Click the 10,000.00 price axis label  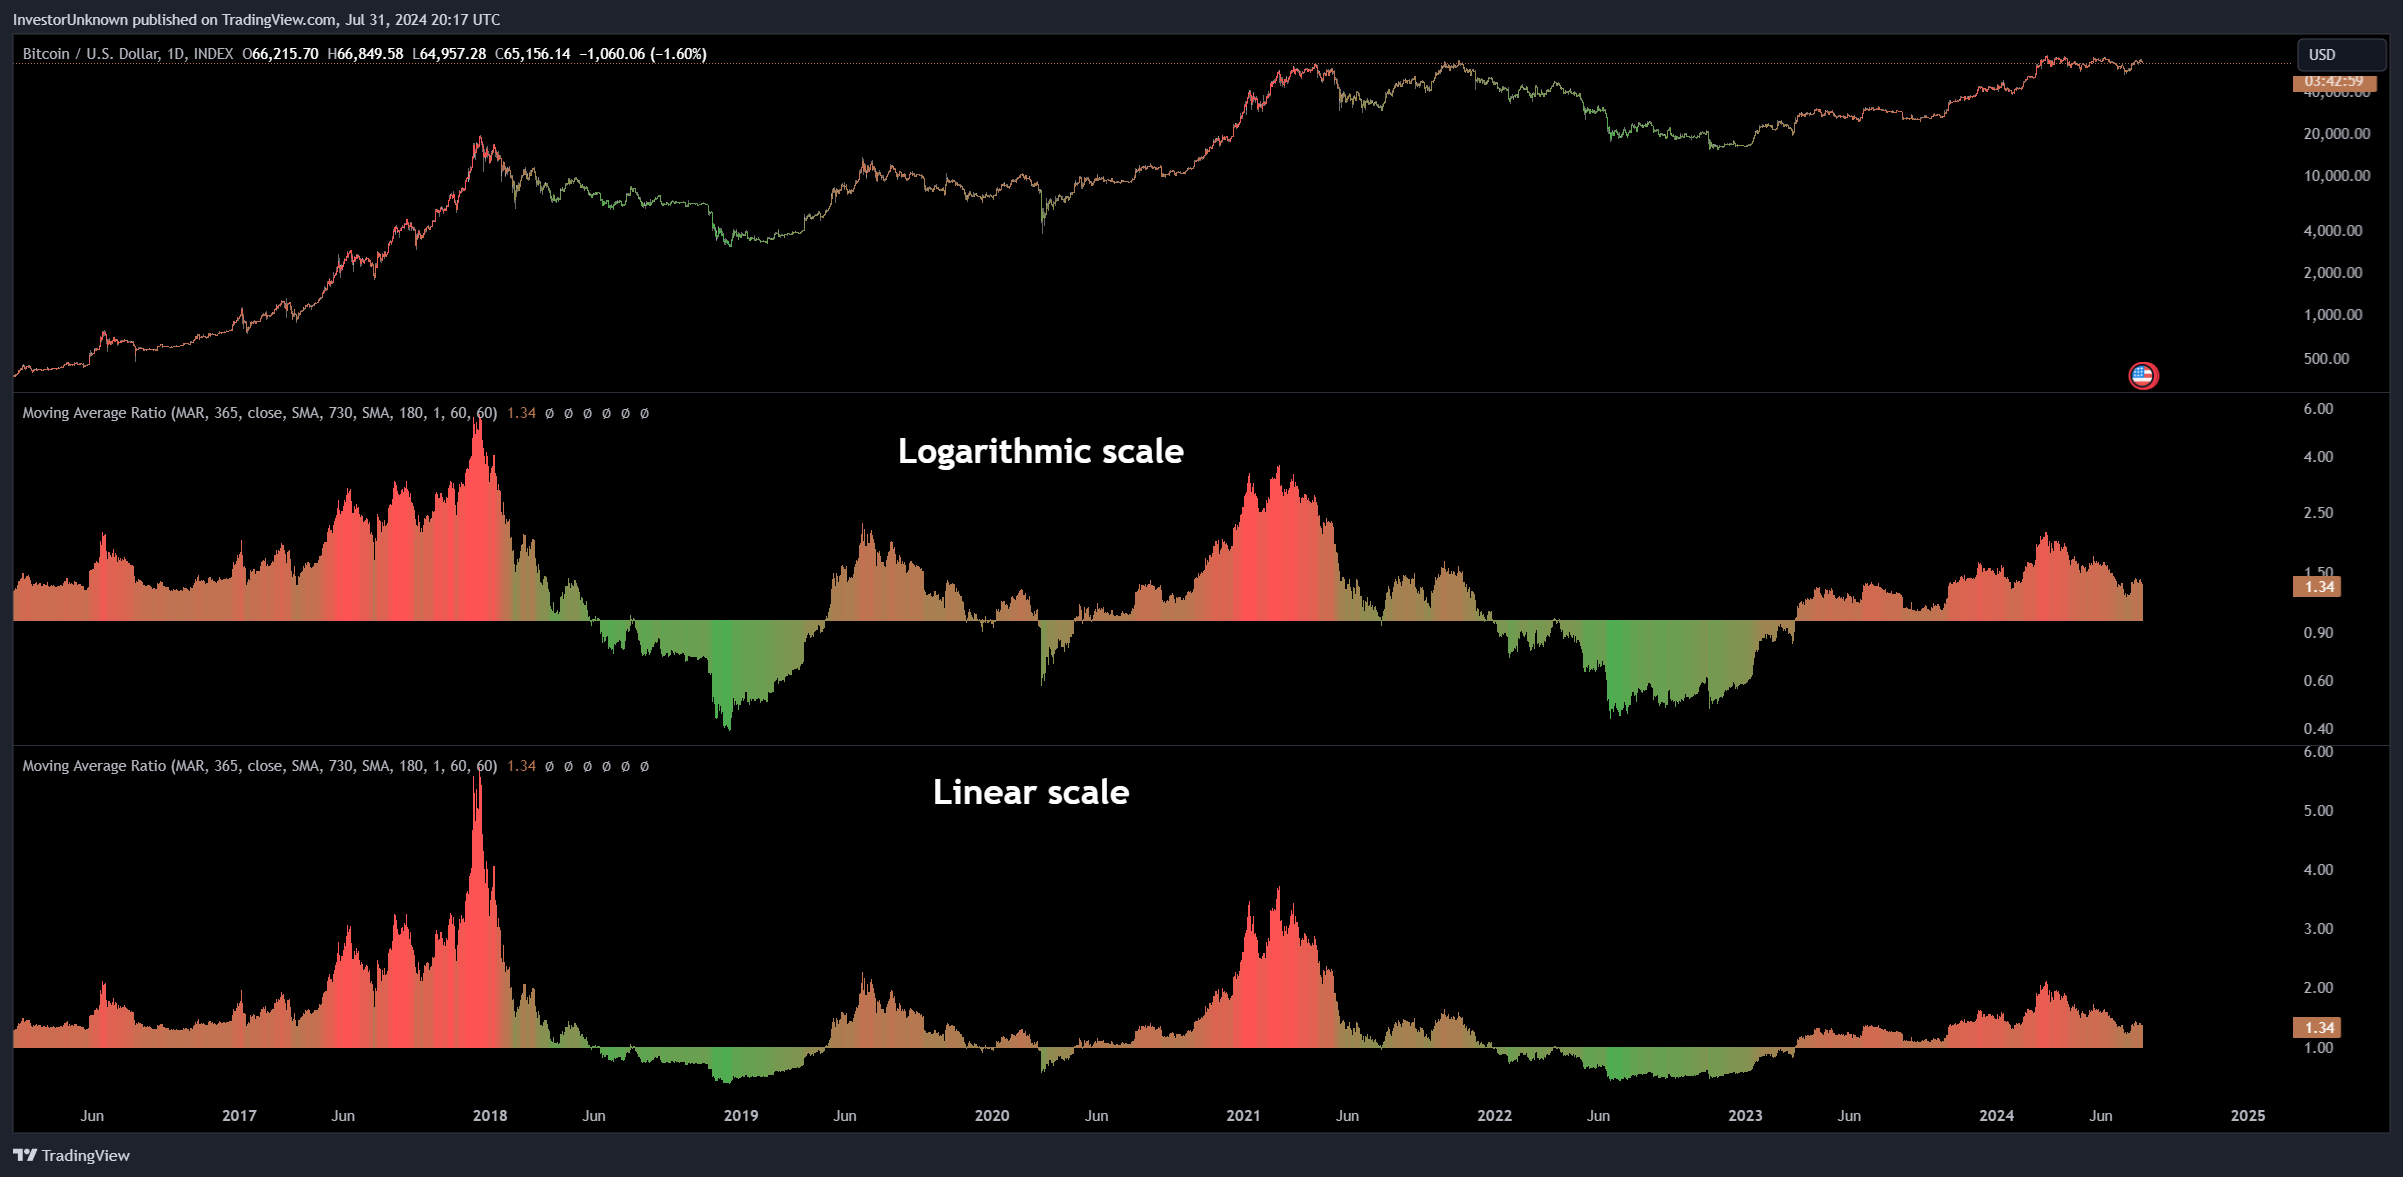click(x=2337, y=176)
